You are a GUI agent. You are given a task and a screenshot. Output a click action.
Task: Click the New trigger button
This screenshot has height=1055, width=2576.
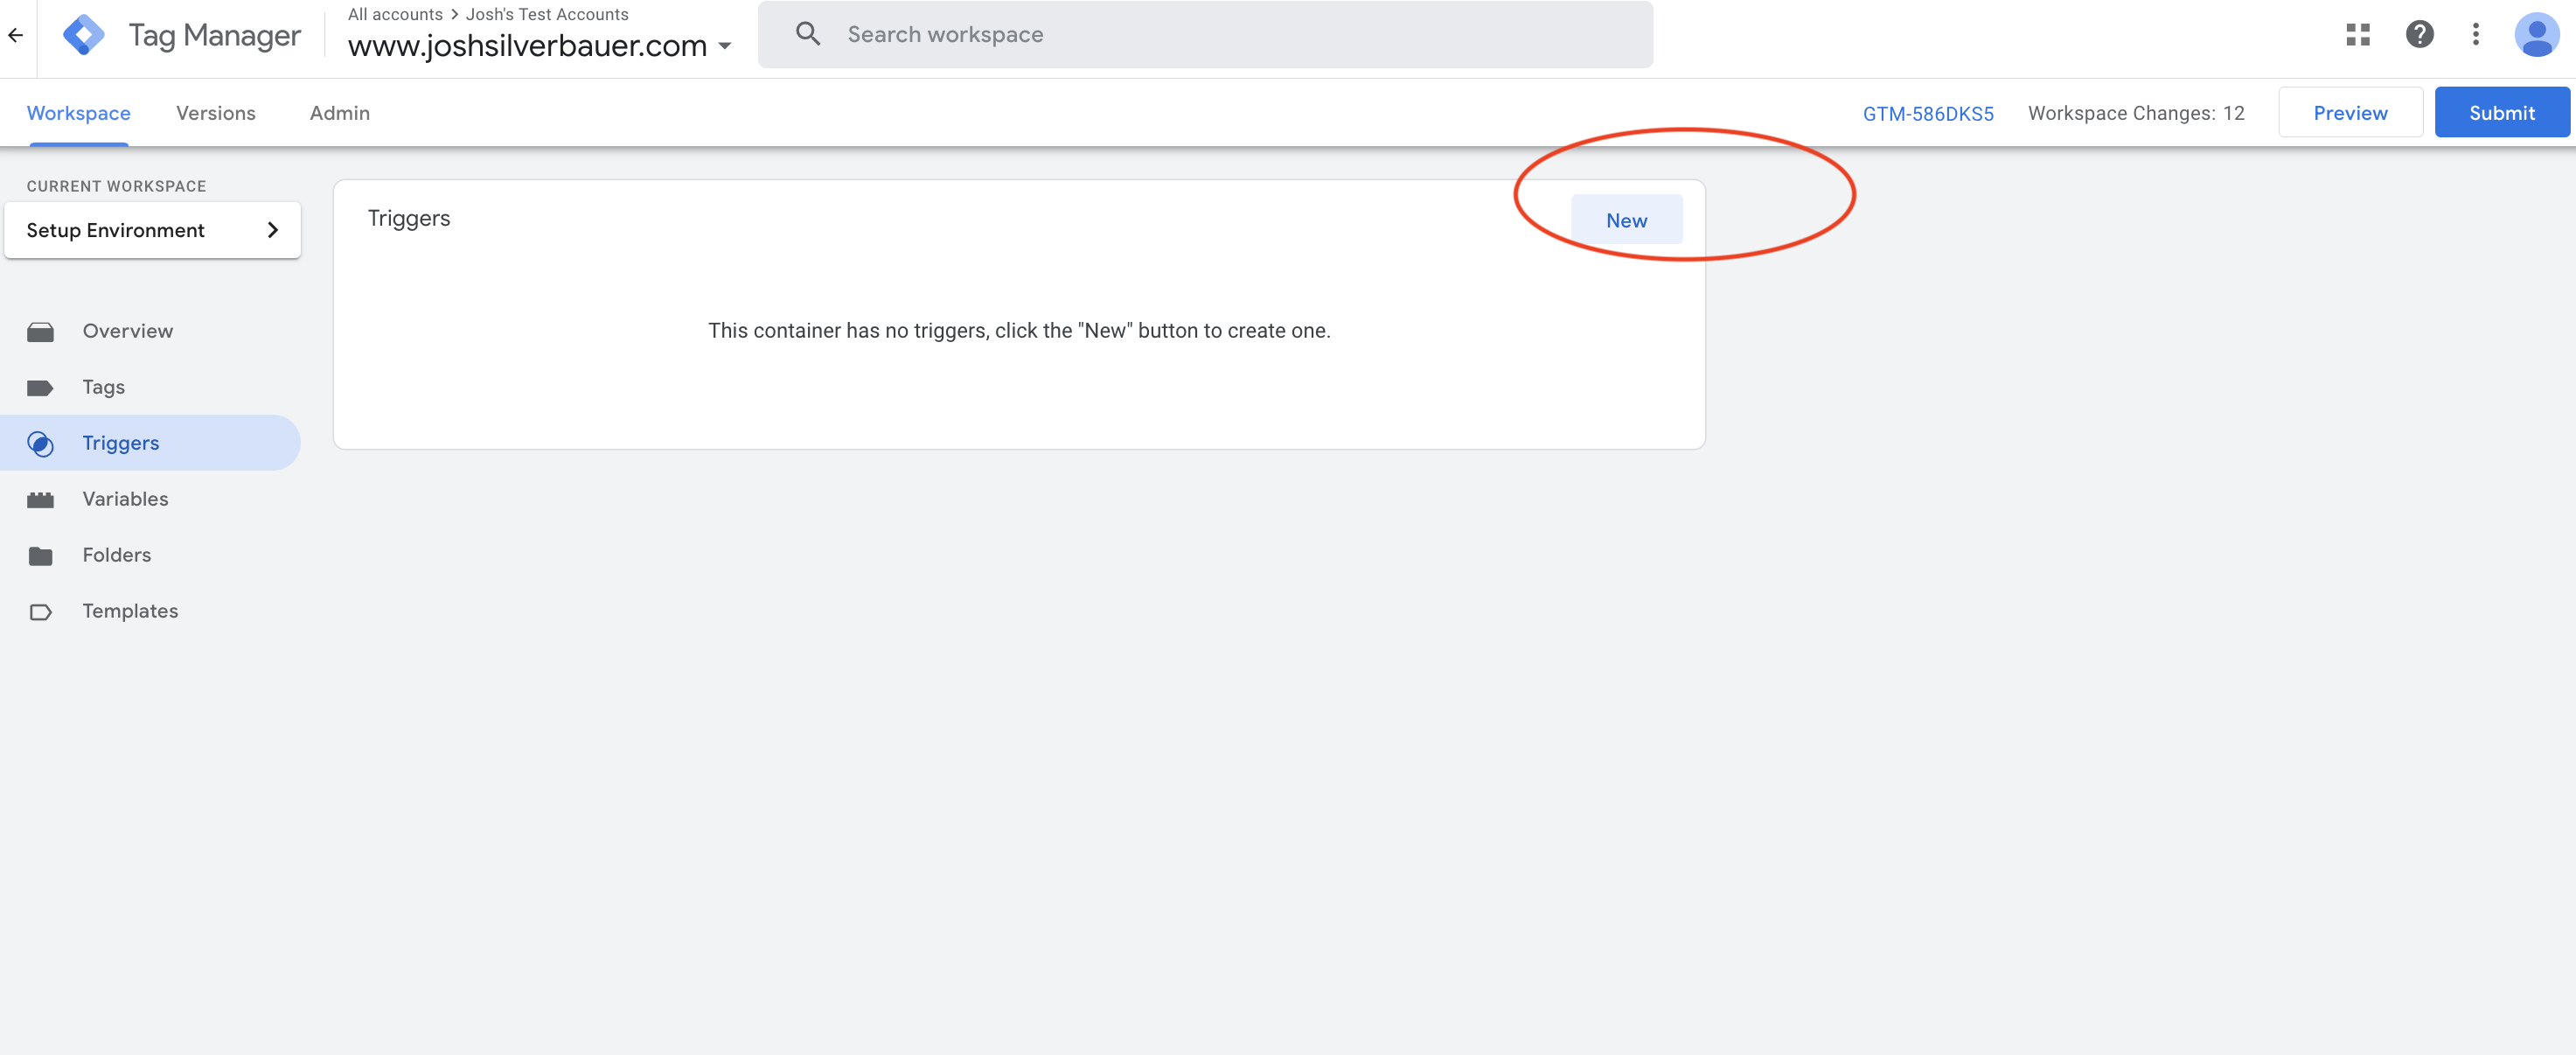(x=1626, y=220)
